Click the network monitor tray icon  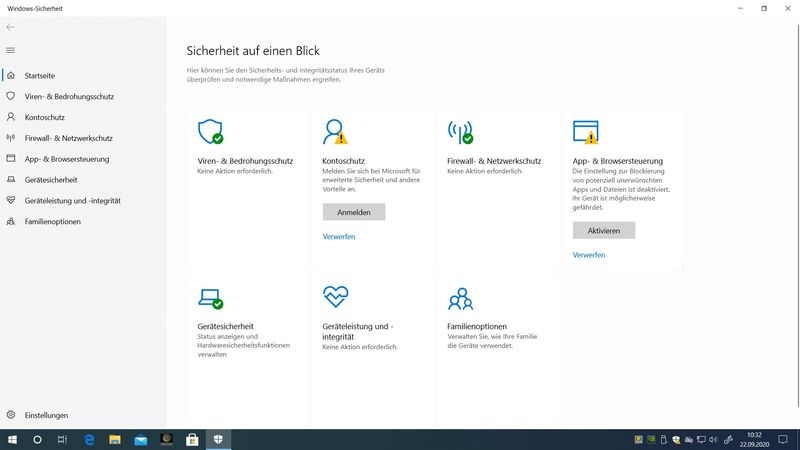pyautogui.click(x=701, y=439)
